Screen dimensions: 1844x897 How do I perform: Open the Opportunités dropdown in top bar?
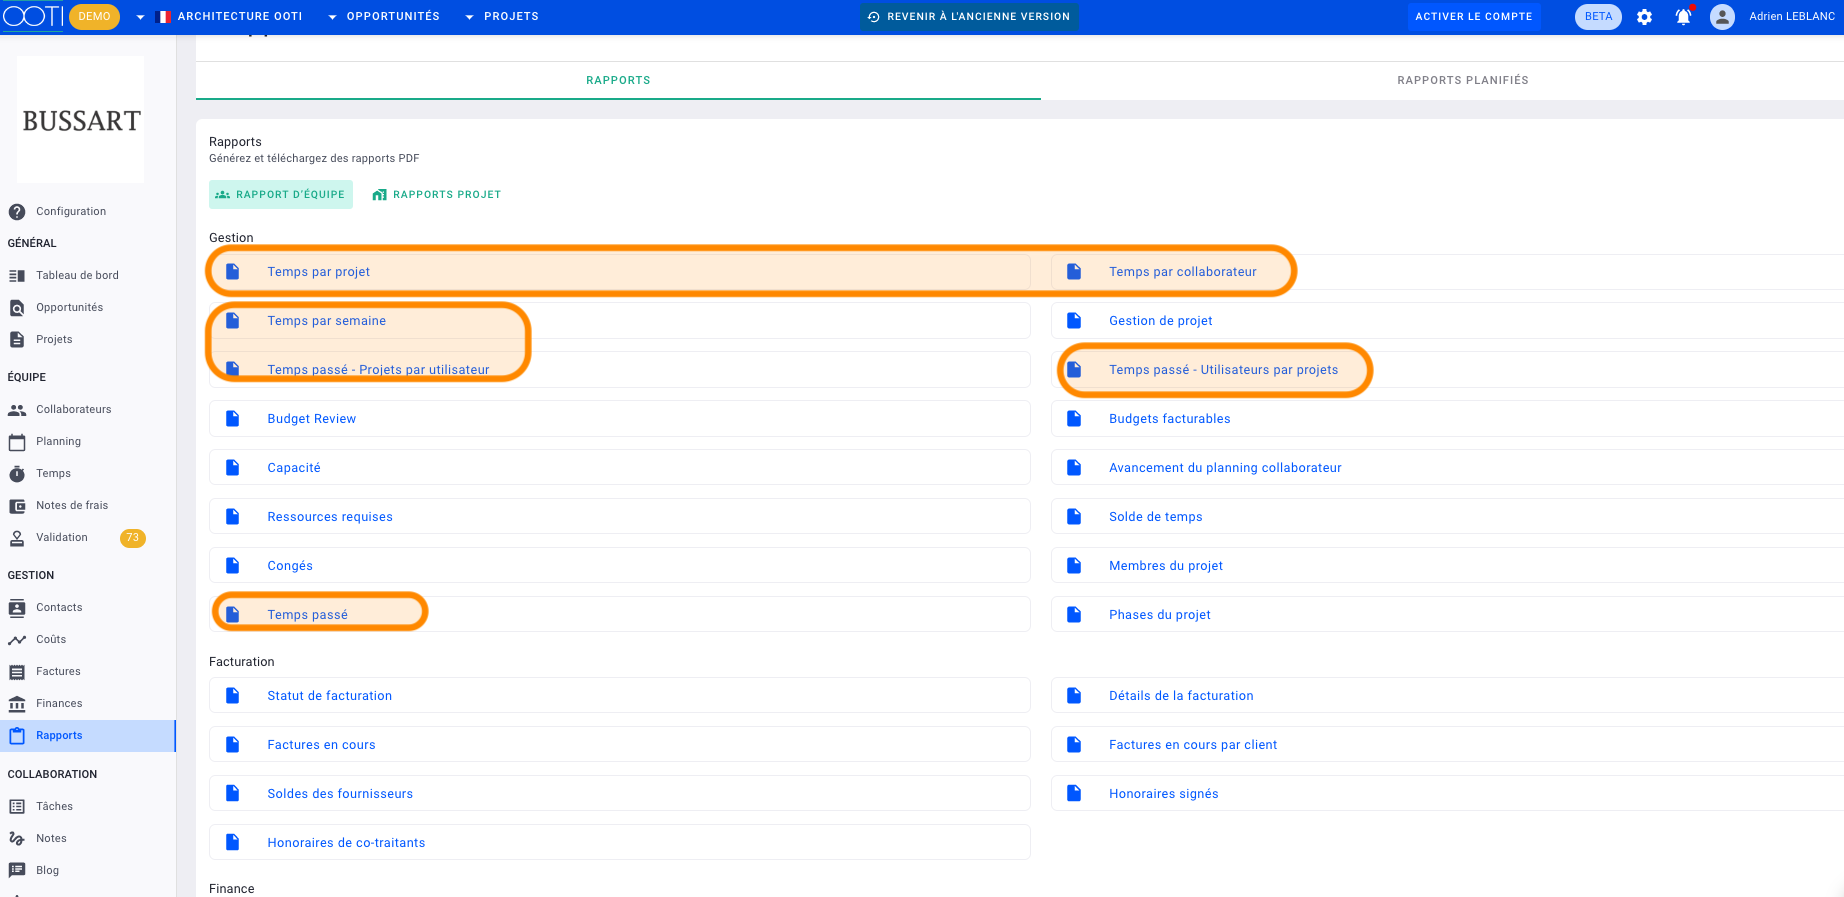point(384,17)
